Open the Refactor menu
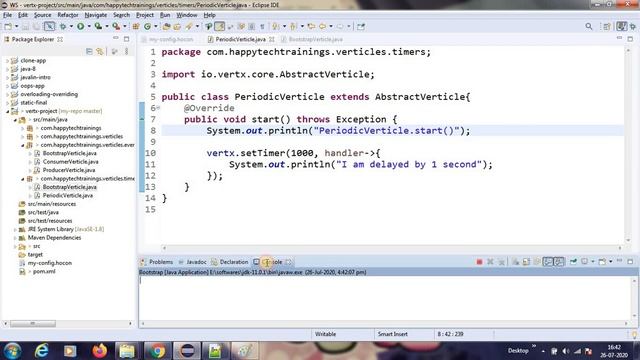Viewport: 640px width, 360px height. [x=68, y=15]
